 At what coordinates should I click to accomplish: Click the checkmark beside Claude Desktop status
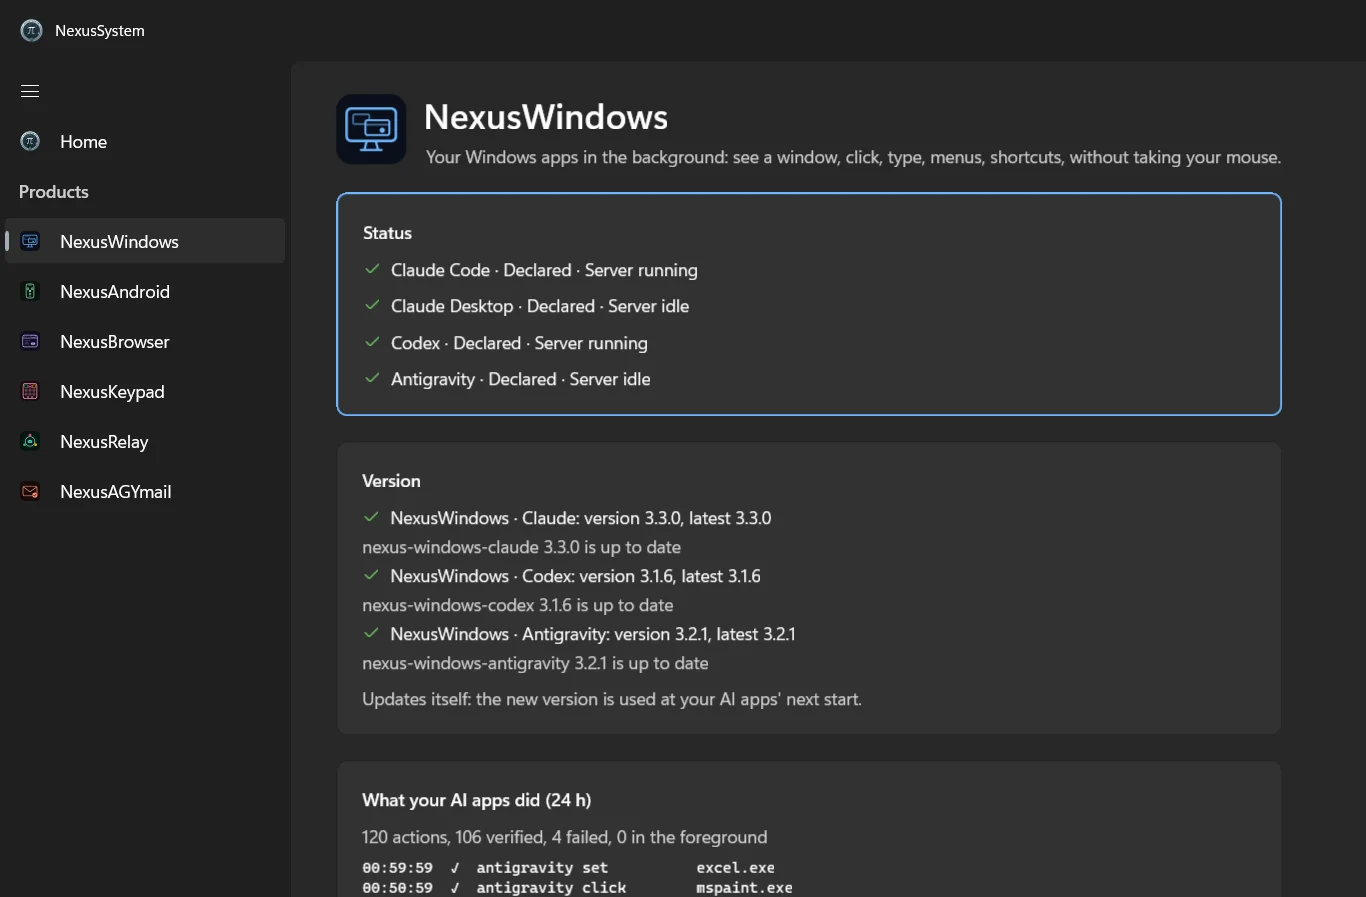pyautogui.click(x=372, y=305)
